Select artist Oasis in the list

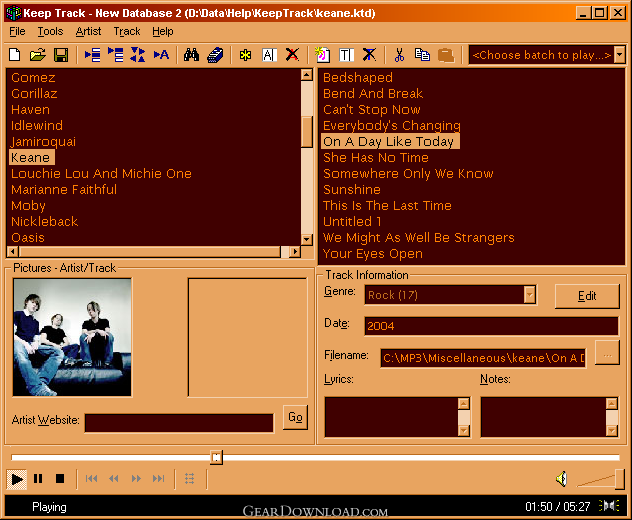28,237
